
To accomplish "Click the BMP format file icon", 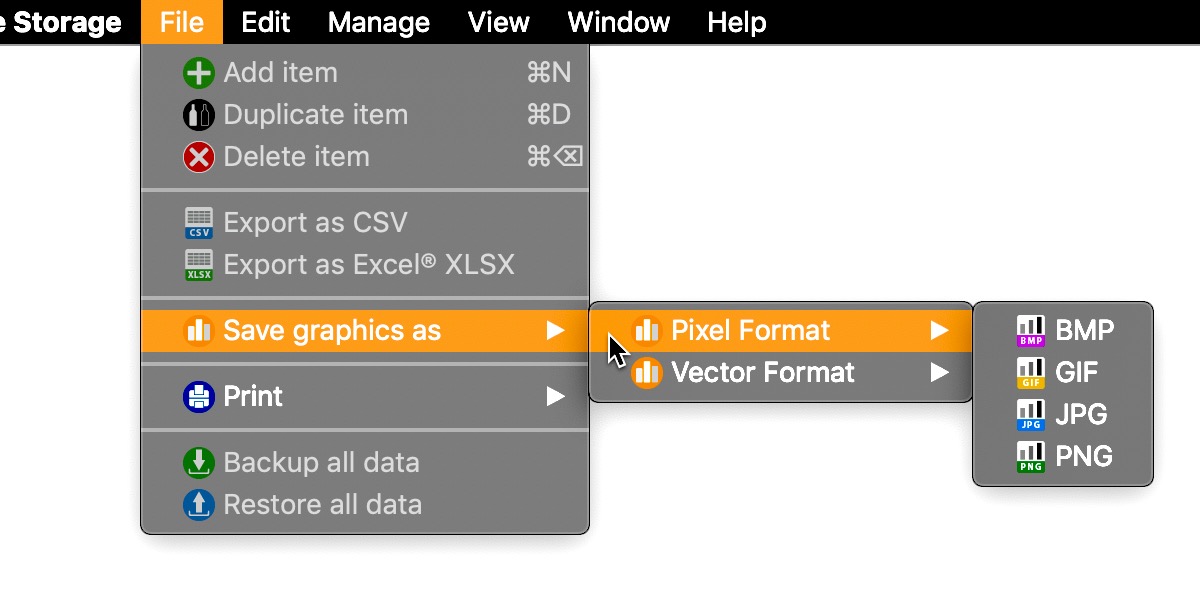I will click(1030, 331).
